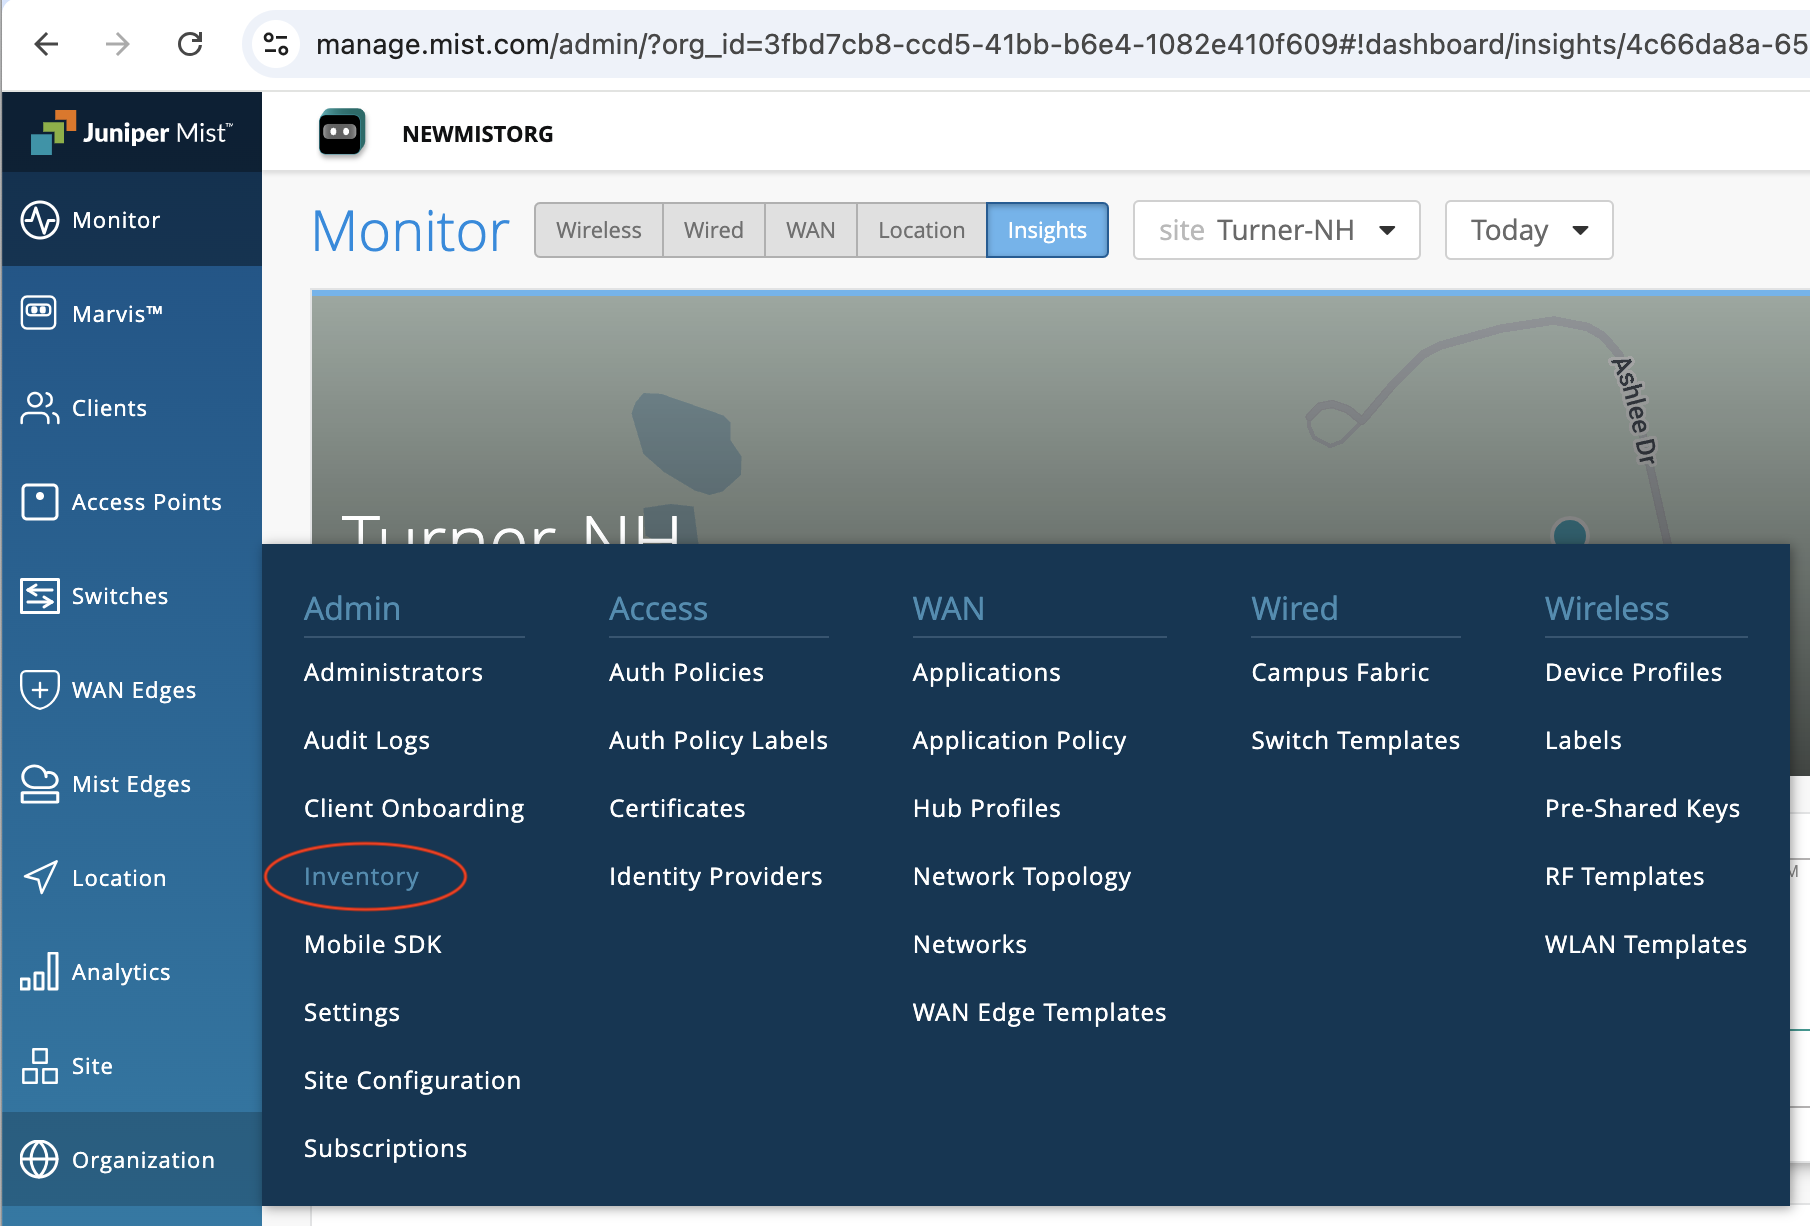Open Device Profiles
The height and width of the screenshot is (1226, 1810).
pos(1634,672)
